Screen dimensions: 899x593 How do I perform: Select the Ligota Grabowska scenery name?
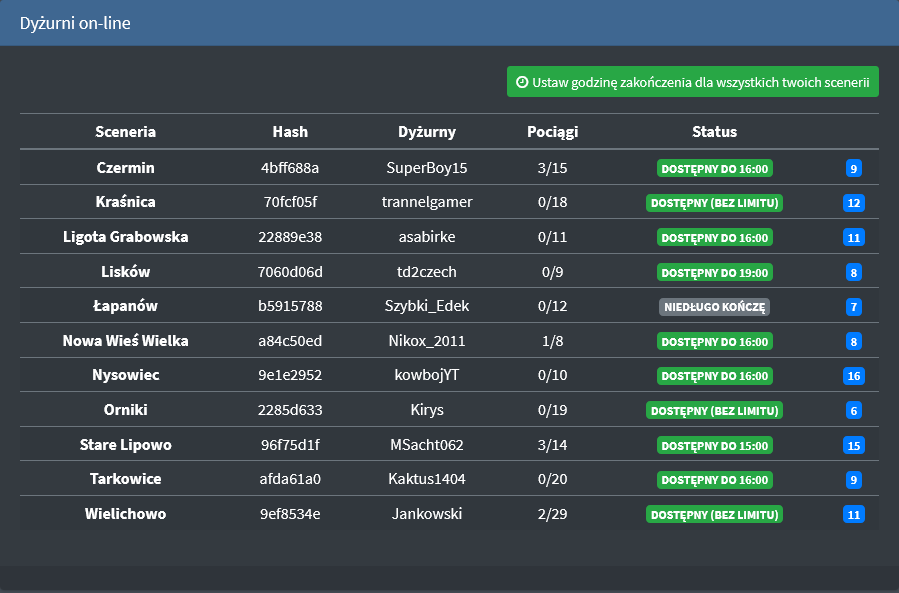tap(125, 237)
